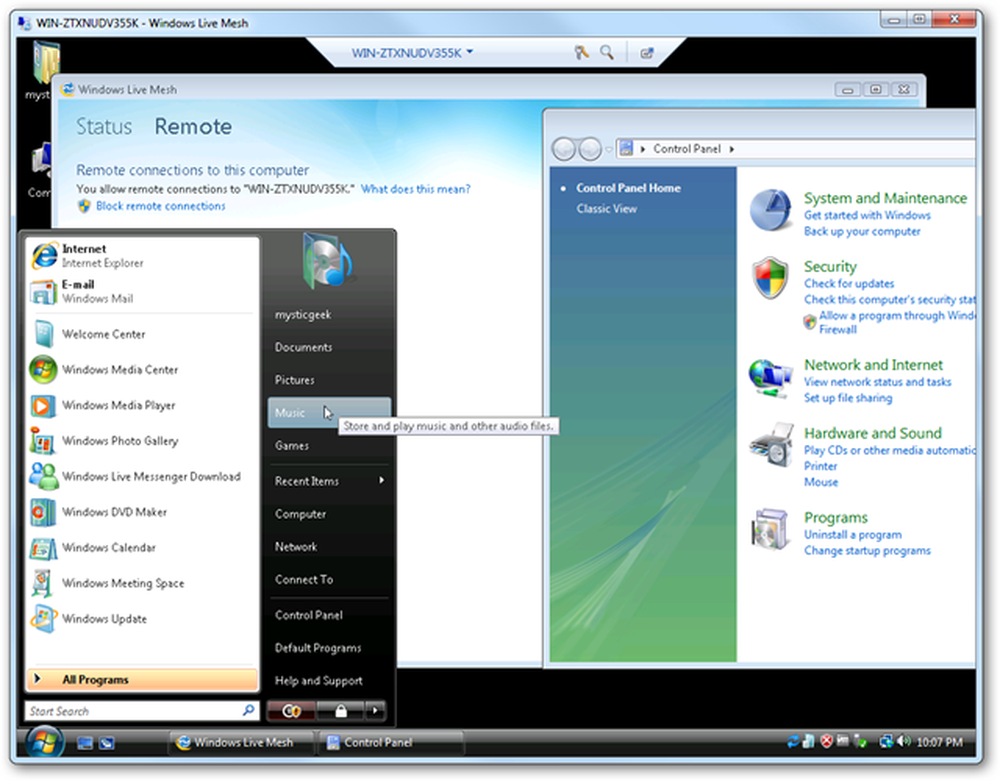Launch Windows Media Center
Image resolution: width=1000 pixels, height=781 pixels.
point(142,370)
